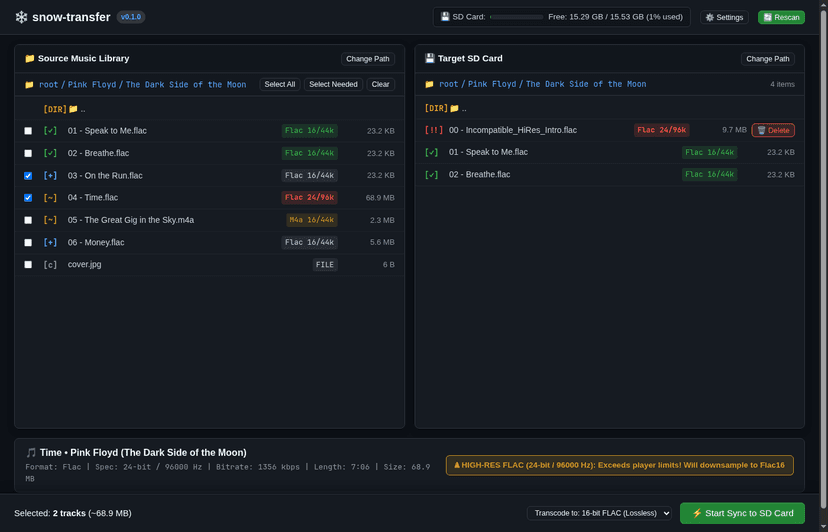Change Path for Target SD Card
828x532 pixels.
coord(768,59)
